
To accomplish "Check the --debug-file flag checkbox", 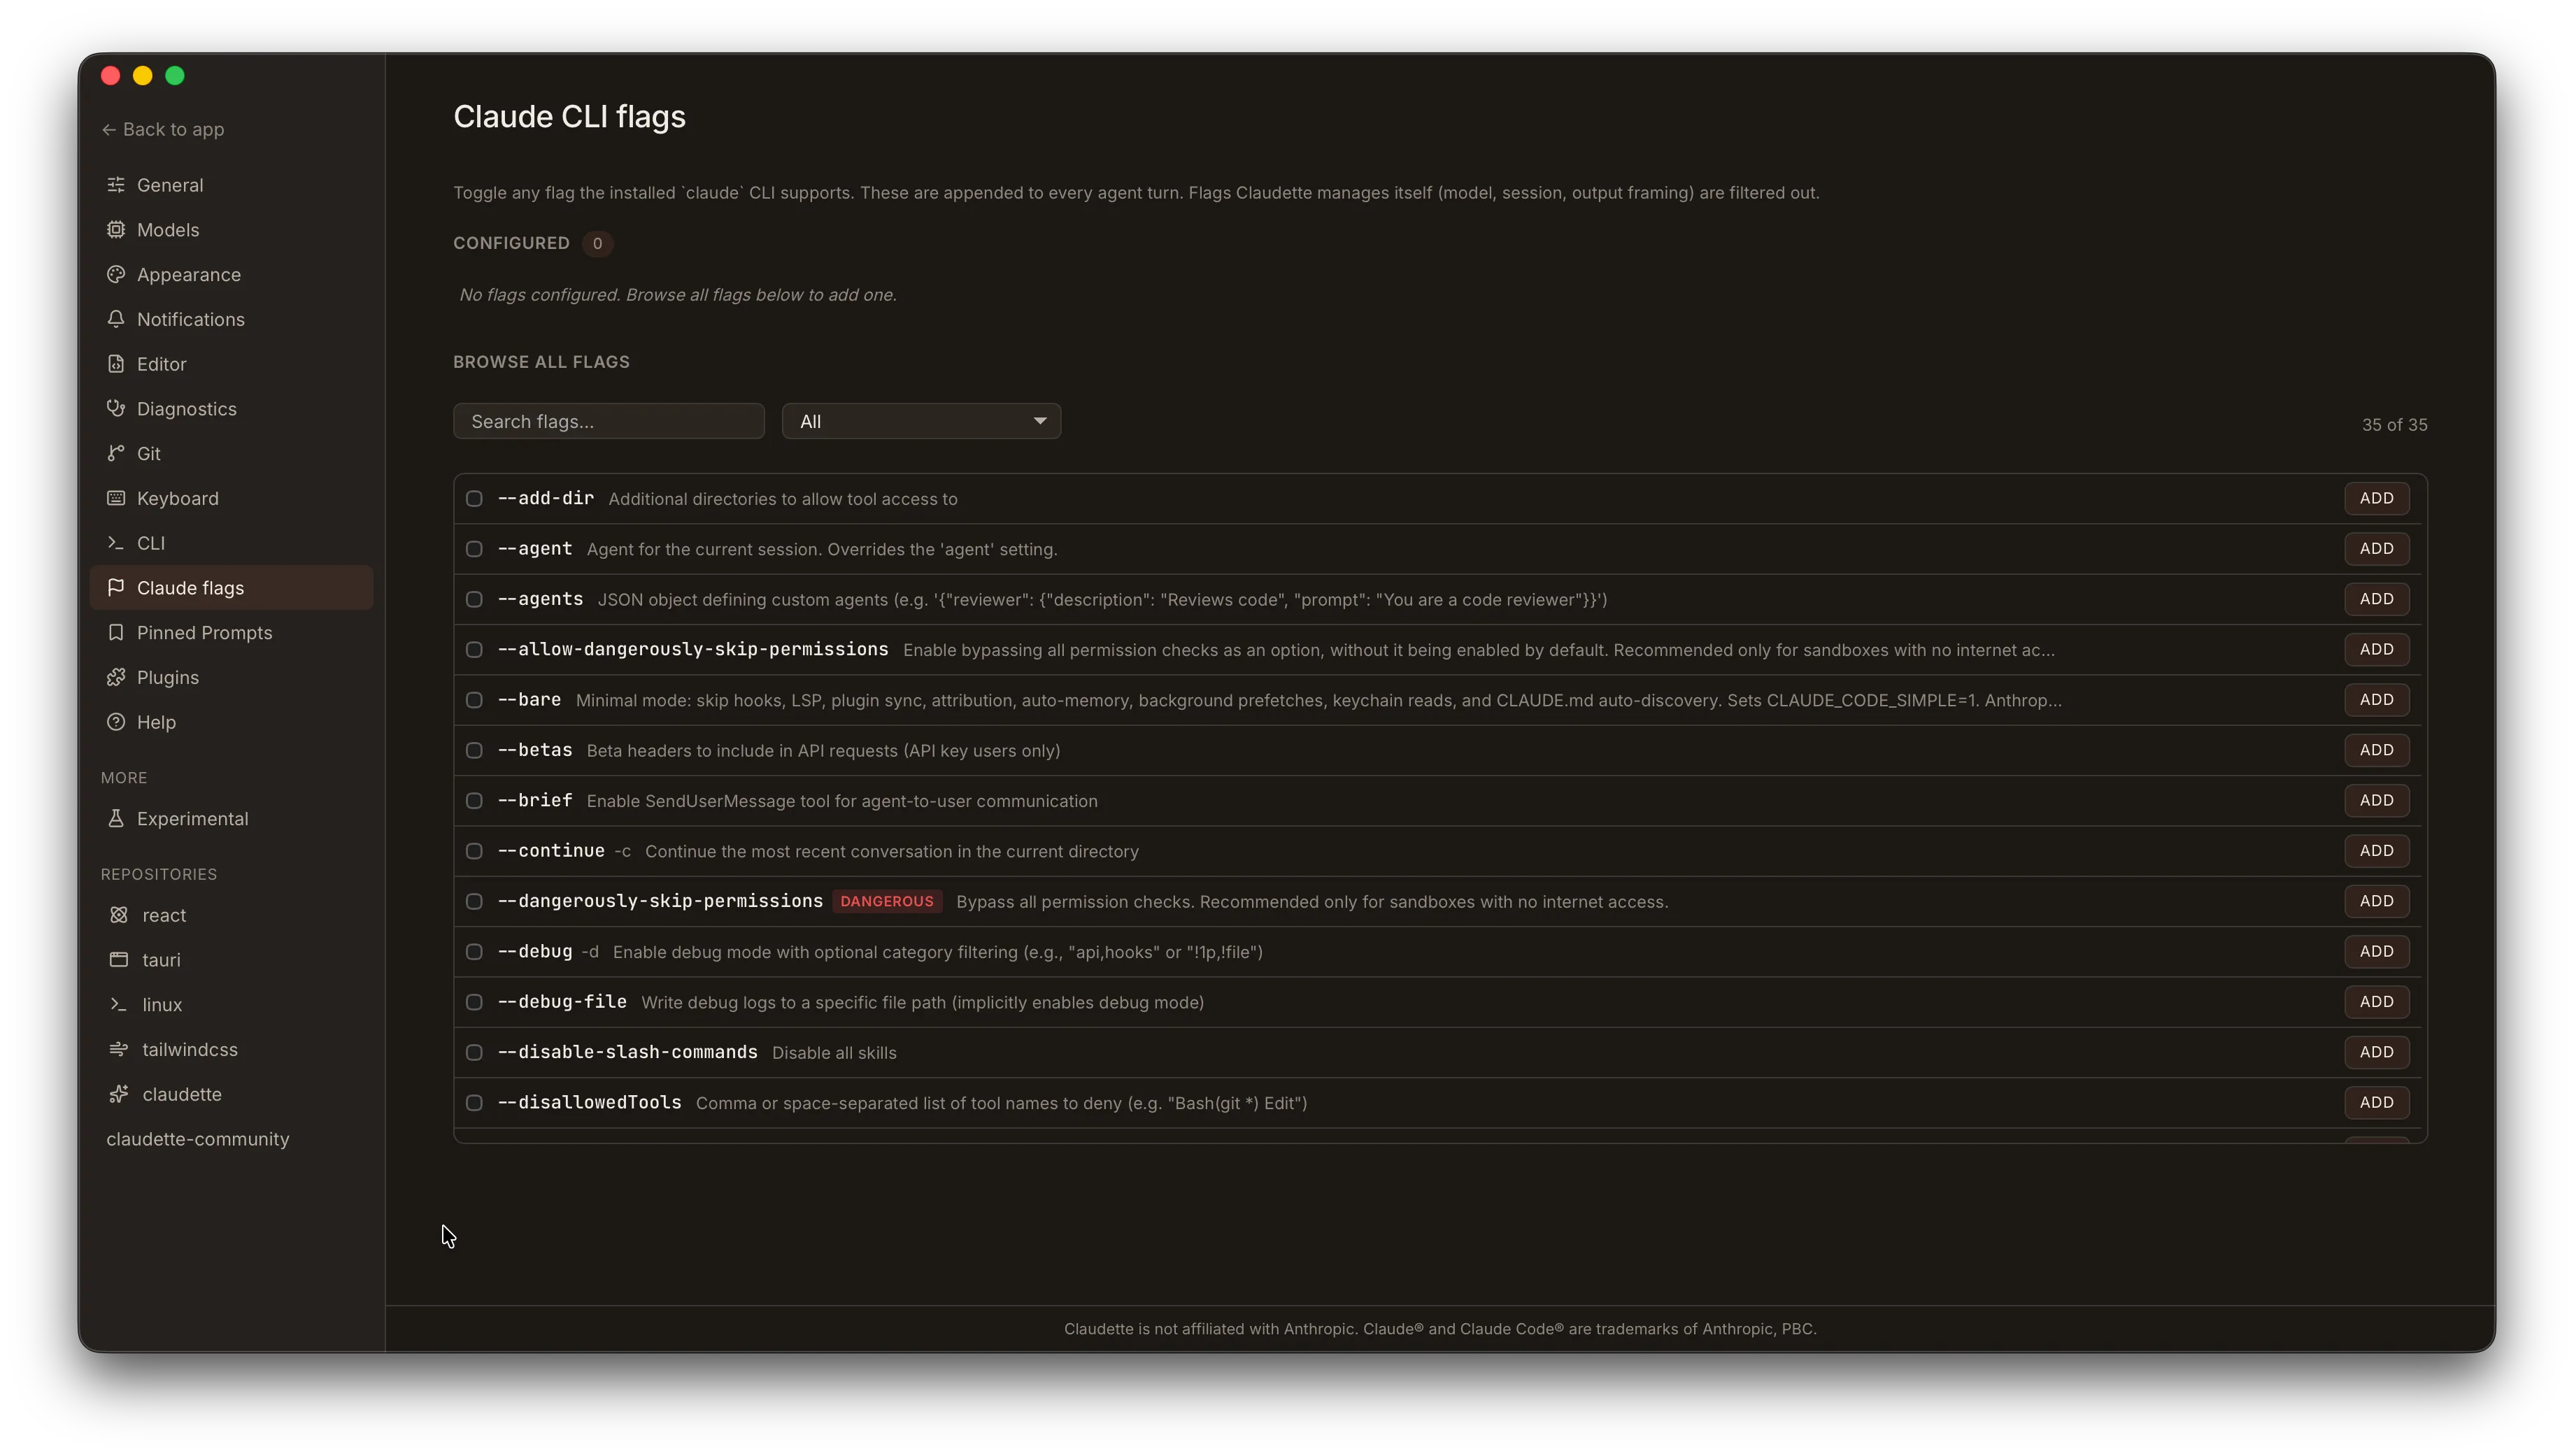I will tap(474, 1002).
